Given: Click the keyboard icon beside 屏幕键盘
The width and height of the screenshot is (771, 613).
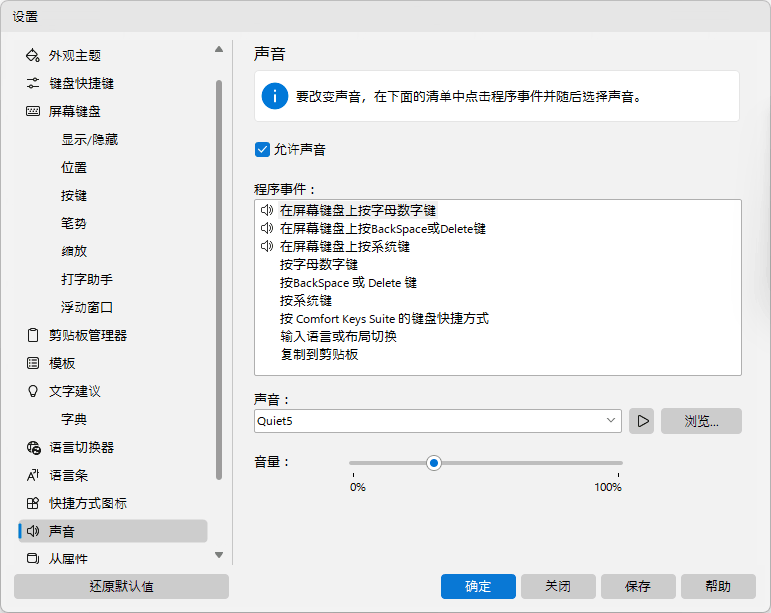Looking at the screenshot, I should 32,111.
